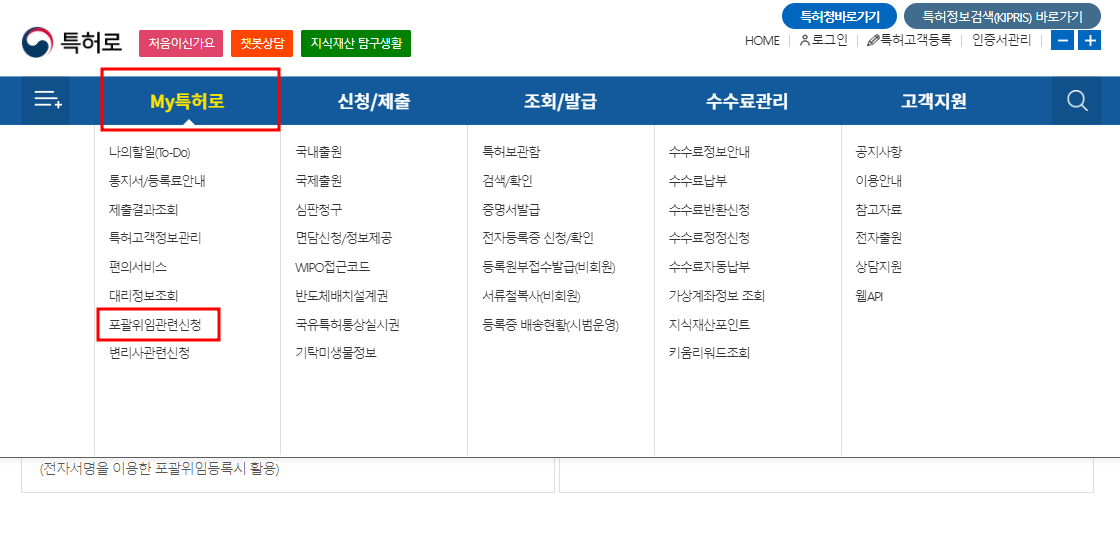Decrease font size with minus button
The height and width of the screenshot is (559, 1120).
tap(1062, 41)
